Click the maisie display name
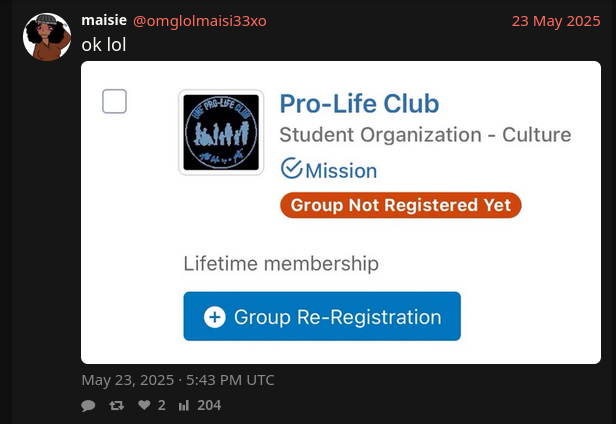616x424 pixels. click(103, 20)
